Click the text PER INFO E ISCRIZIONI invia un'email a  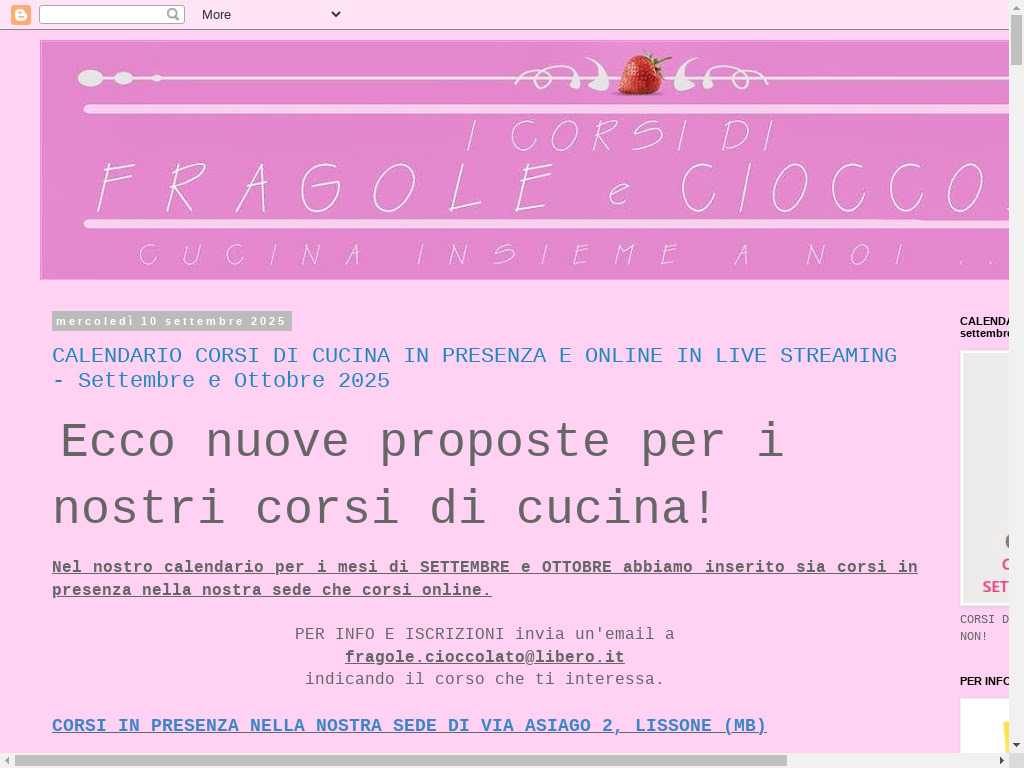click(x=485, y=634)
